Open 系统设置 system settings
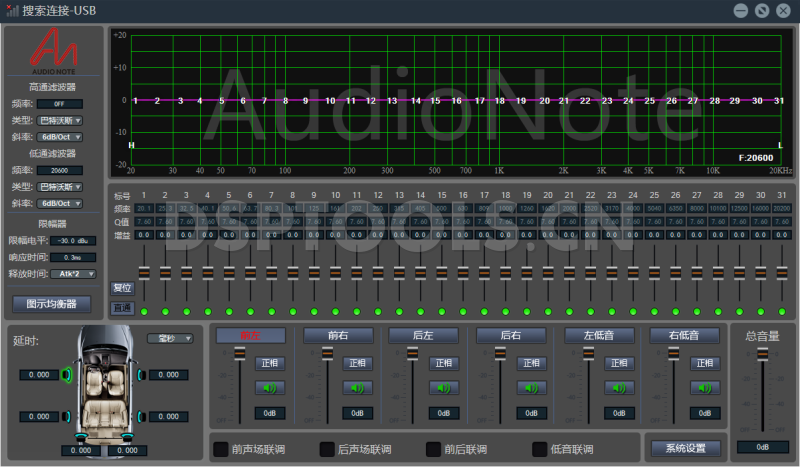 point(685,448)
